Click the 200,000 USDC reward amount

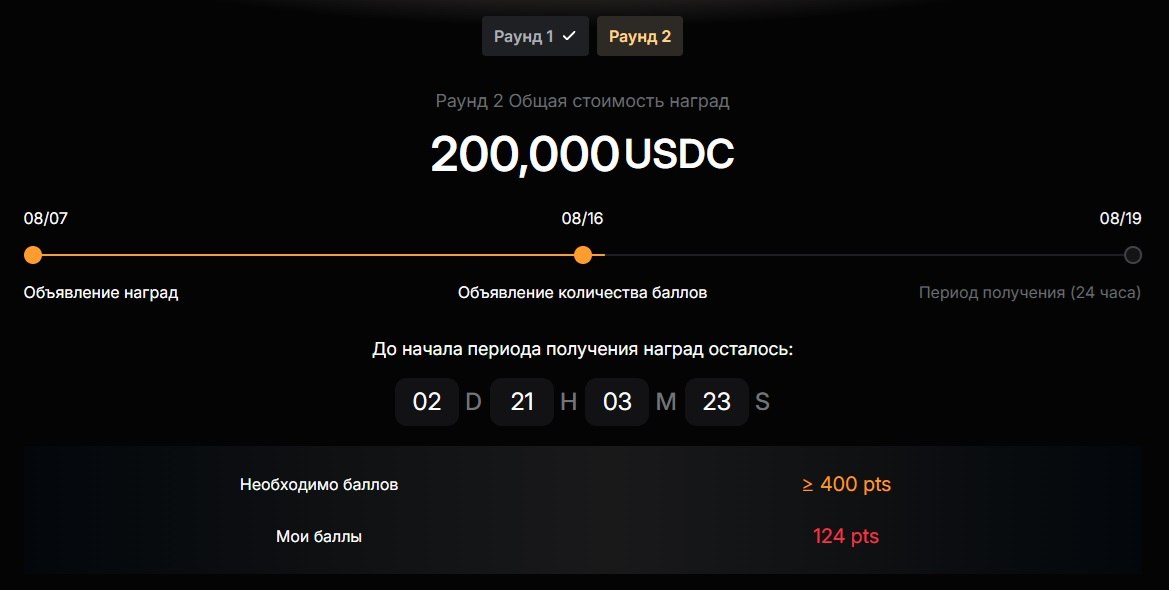pos(582,154)
